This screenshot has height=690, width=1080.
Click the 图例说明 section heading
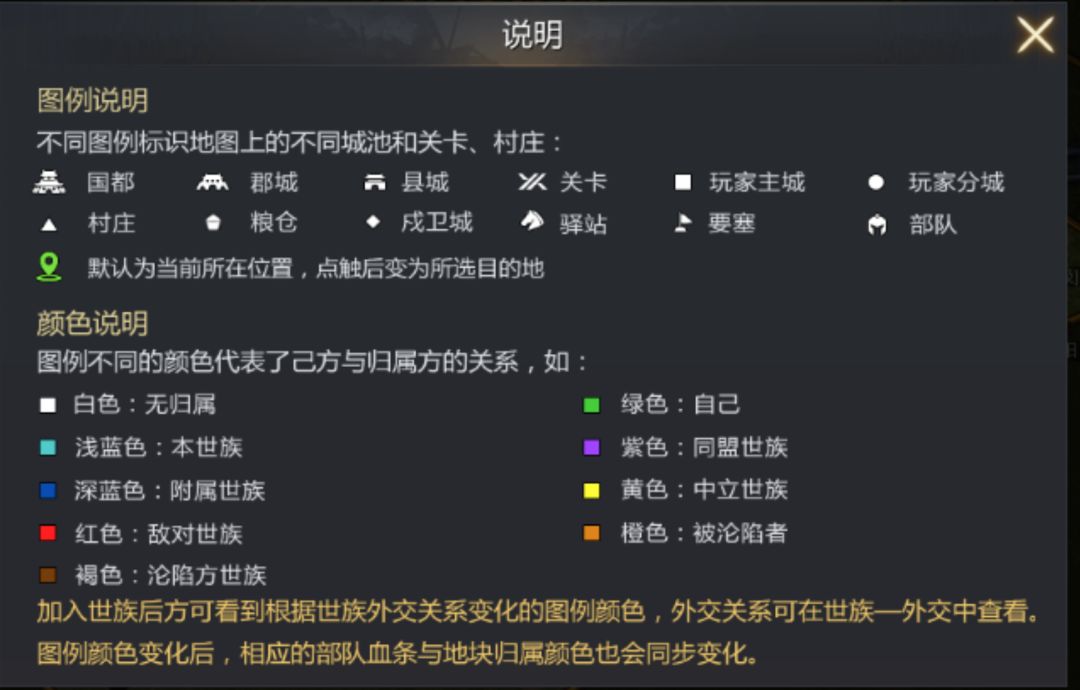(92, 100)
